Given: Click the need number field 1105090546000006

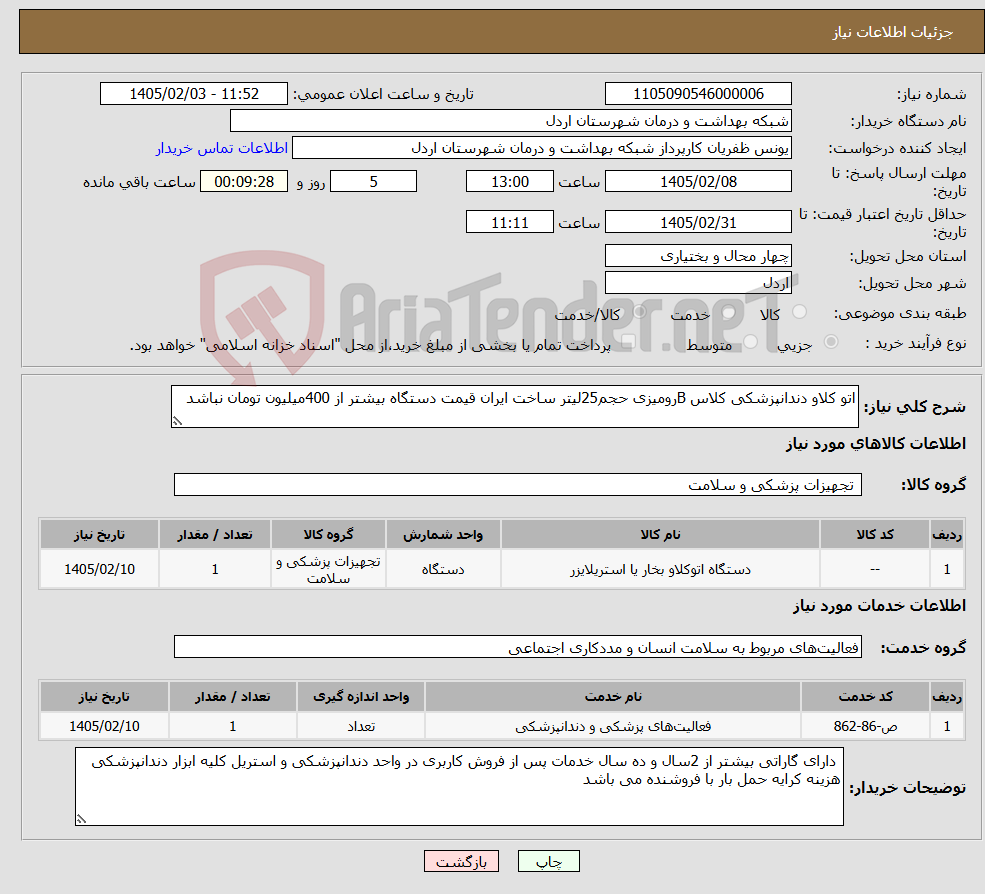Looking at the screenshot, I should pos(698,94).
